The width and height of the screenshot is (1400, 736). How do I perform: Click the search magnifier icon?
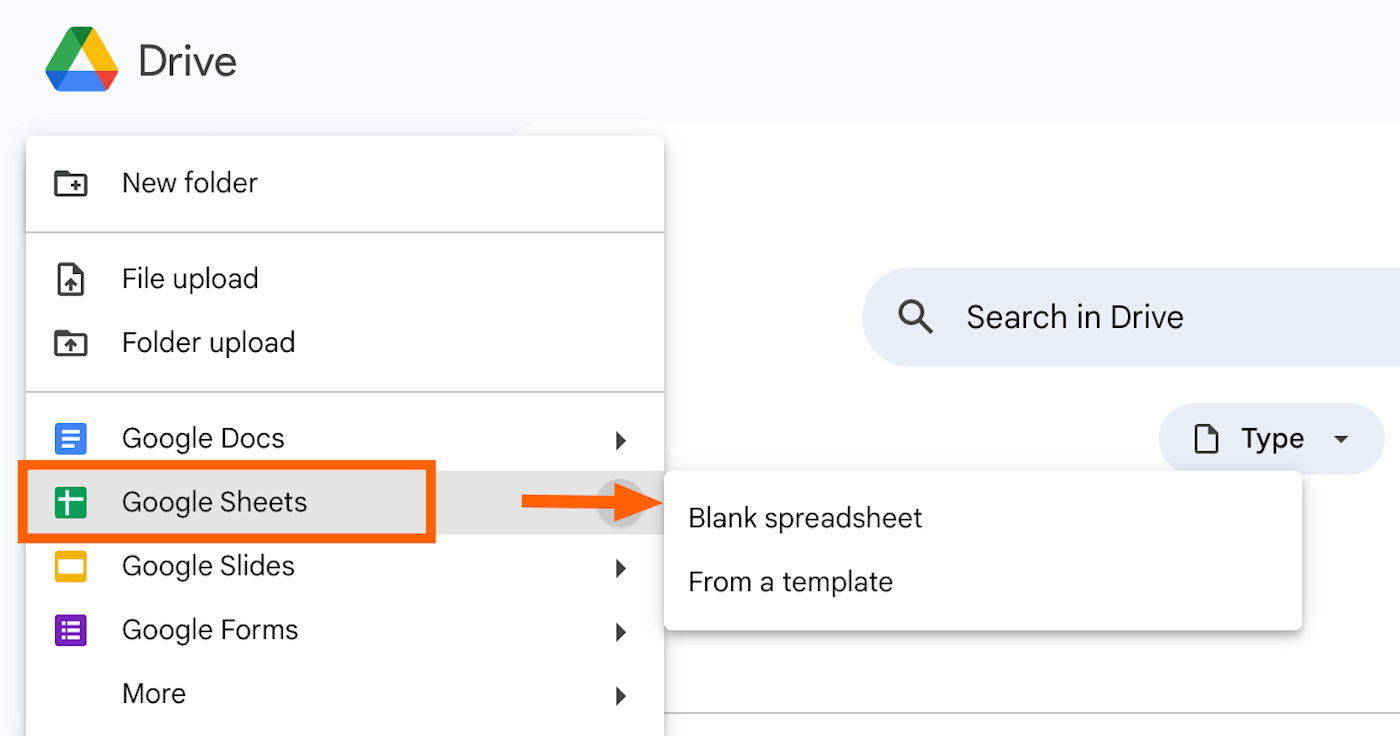point(915,317)
